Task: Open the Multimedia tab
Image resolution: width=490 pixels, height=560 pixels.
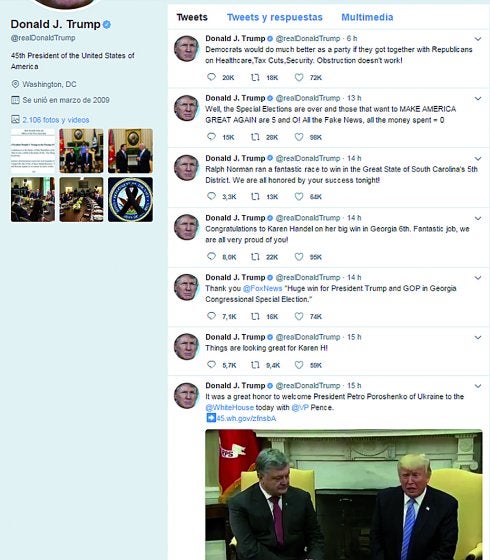Action: tap(367, 17)
